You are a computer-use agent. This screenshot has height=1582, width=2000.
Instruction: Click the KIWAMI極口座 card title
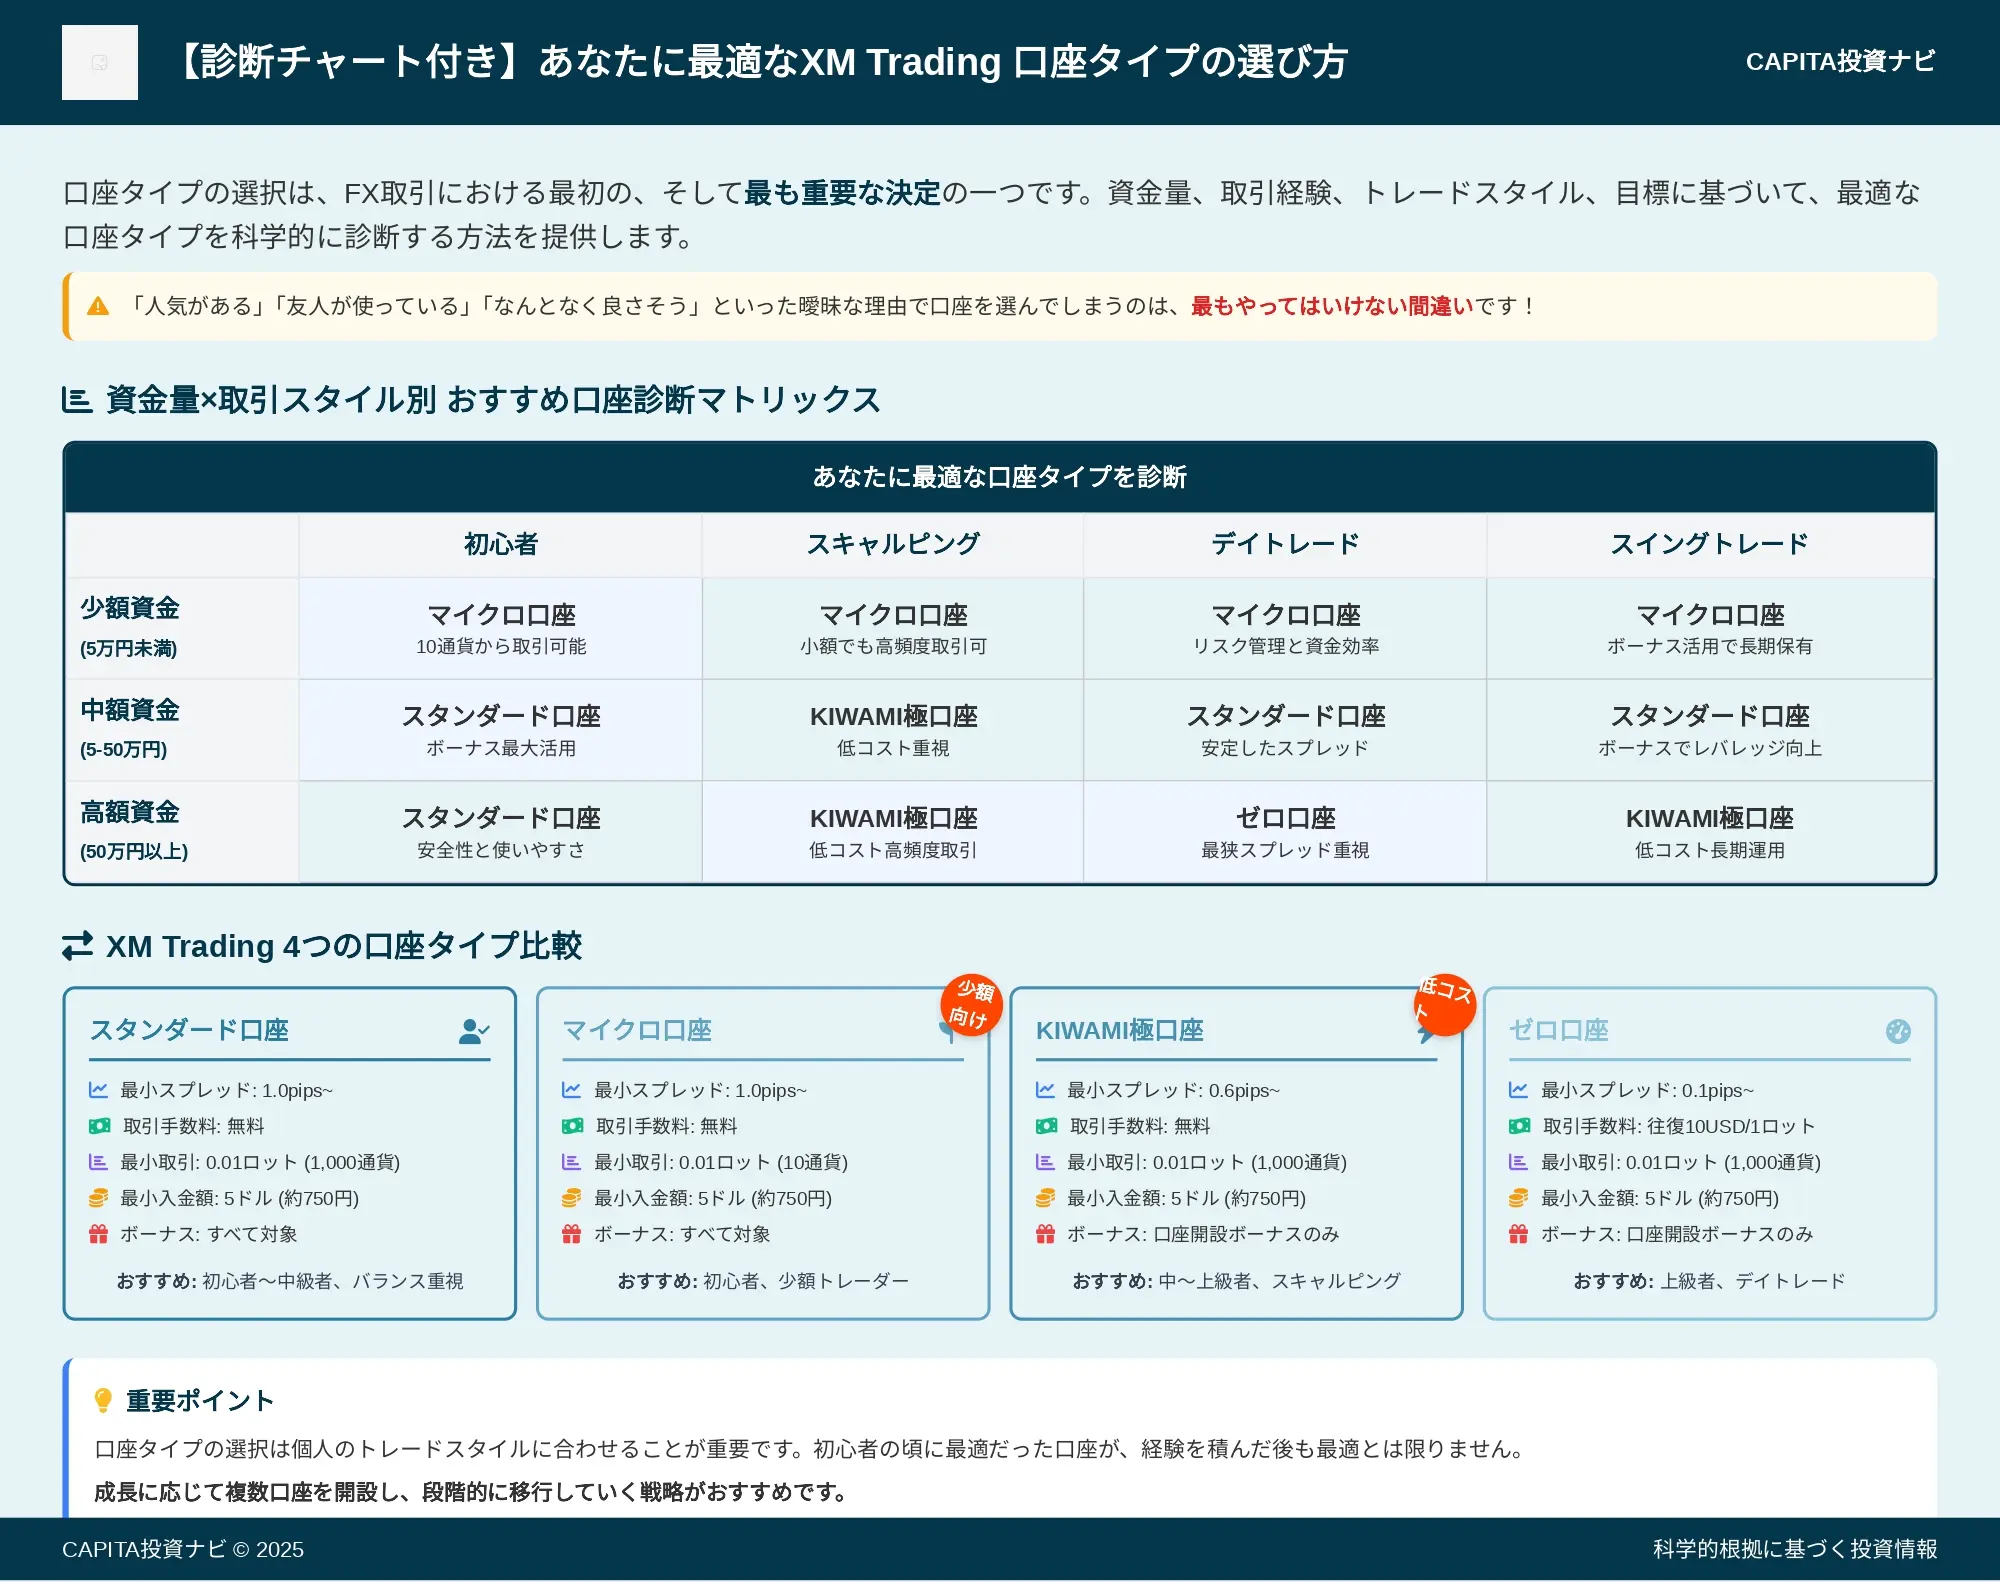1120,1031
